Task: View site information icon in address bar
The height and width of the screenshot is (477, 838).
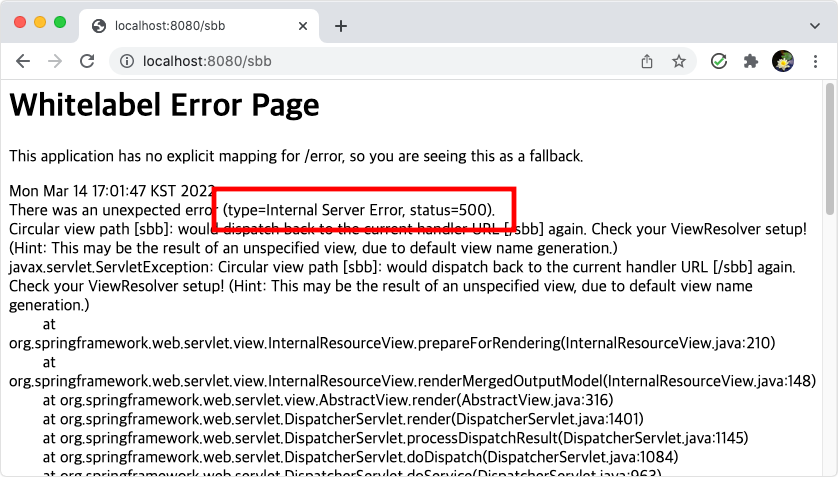Action: tap(127, 61)
